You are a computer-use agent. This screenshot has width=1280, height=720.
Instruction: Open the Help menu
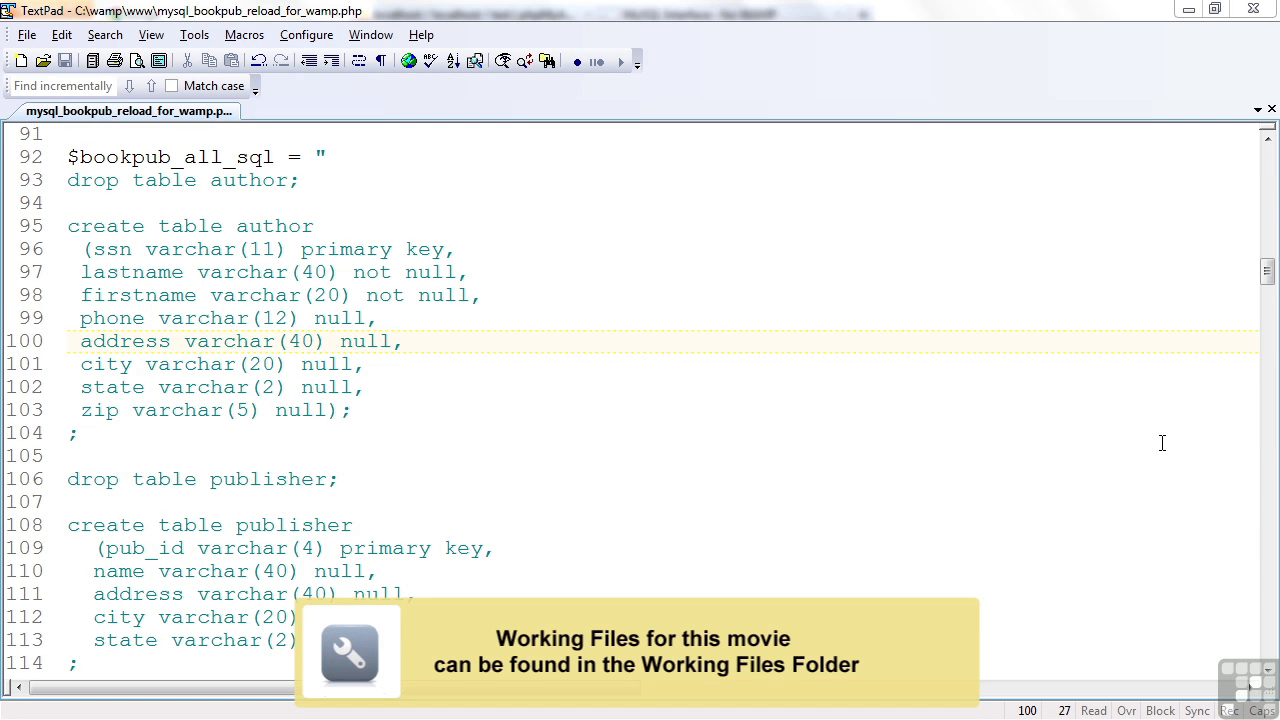click(x=421, y=35)
